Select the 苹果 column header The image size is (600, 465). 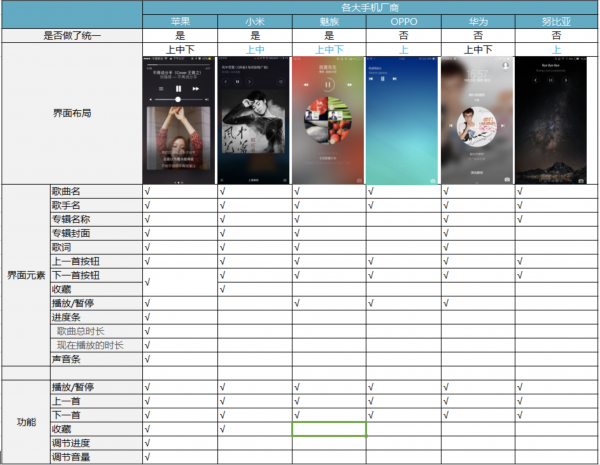tap(180, 21)
